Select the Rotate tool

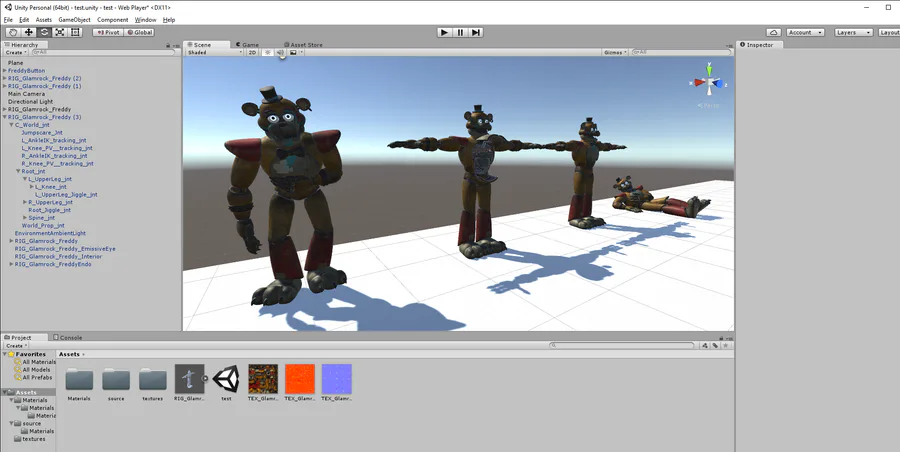[44, 33]
